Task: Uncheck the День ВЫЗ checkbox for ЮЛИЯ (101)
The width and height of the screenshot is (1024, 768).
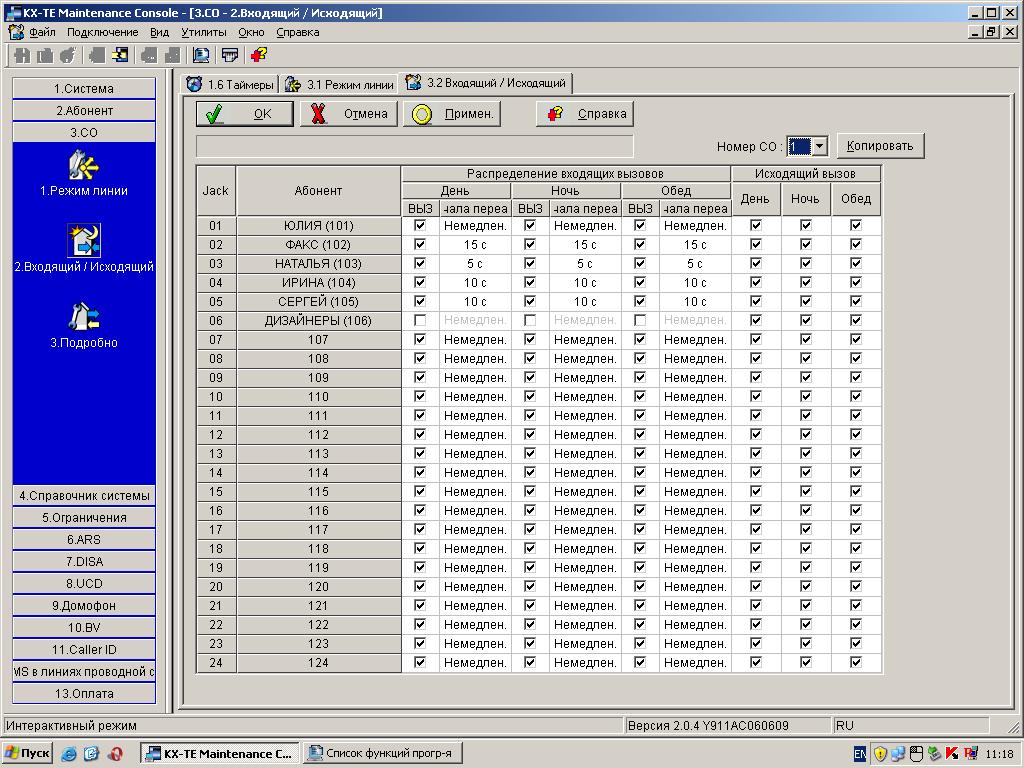Action: 420,225
